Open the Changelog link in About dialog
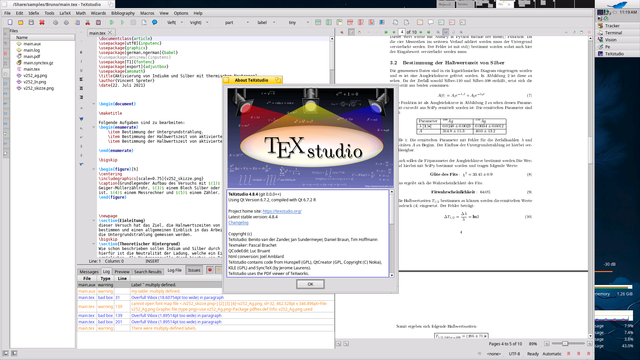This screenshot has height=360, width=640. click(238, 222)
